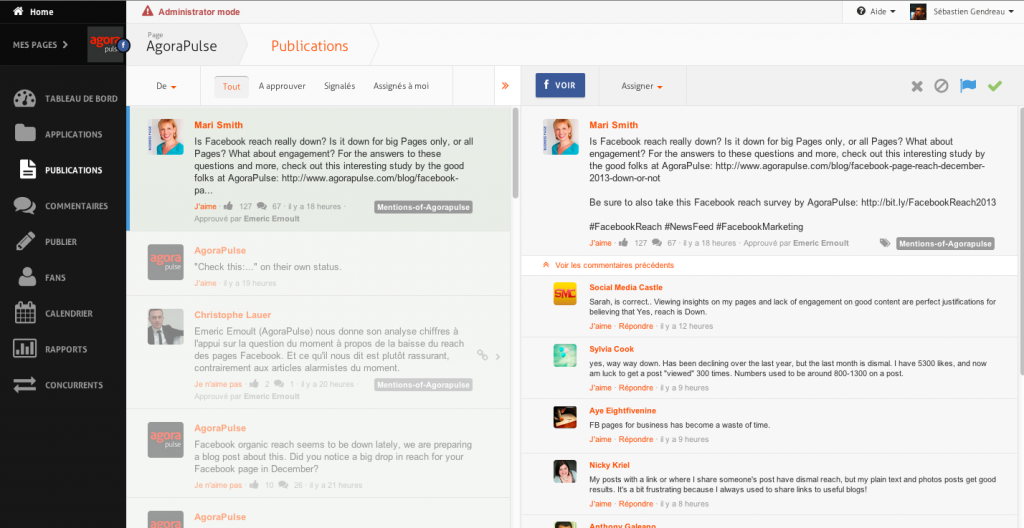Click Répondre on Social Media Castle comment

coord(636,326)
